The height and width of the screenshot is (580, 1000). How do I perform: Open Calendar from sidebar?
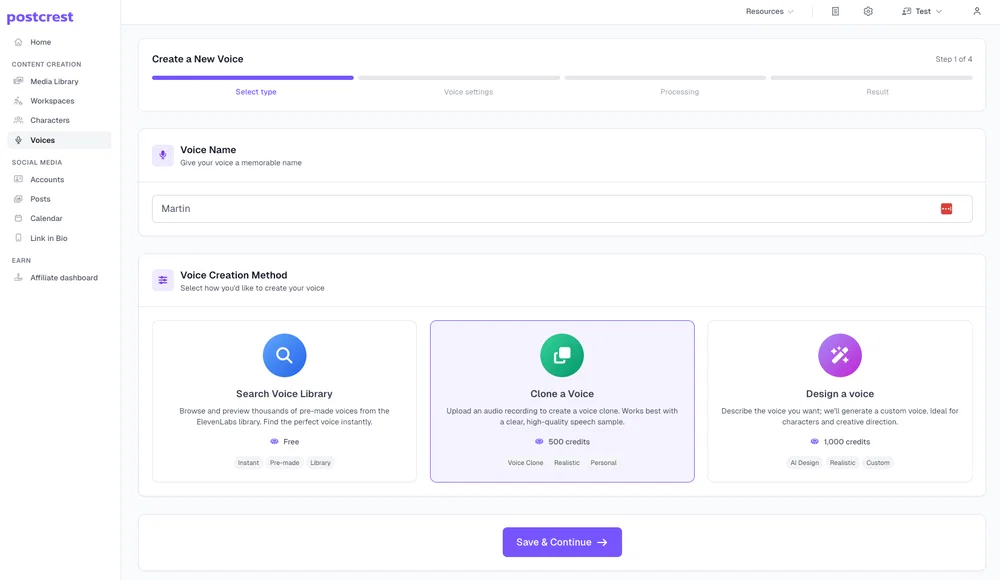pyautogui.click(x=59, y=218)
